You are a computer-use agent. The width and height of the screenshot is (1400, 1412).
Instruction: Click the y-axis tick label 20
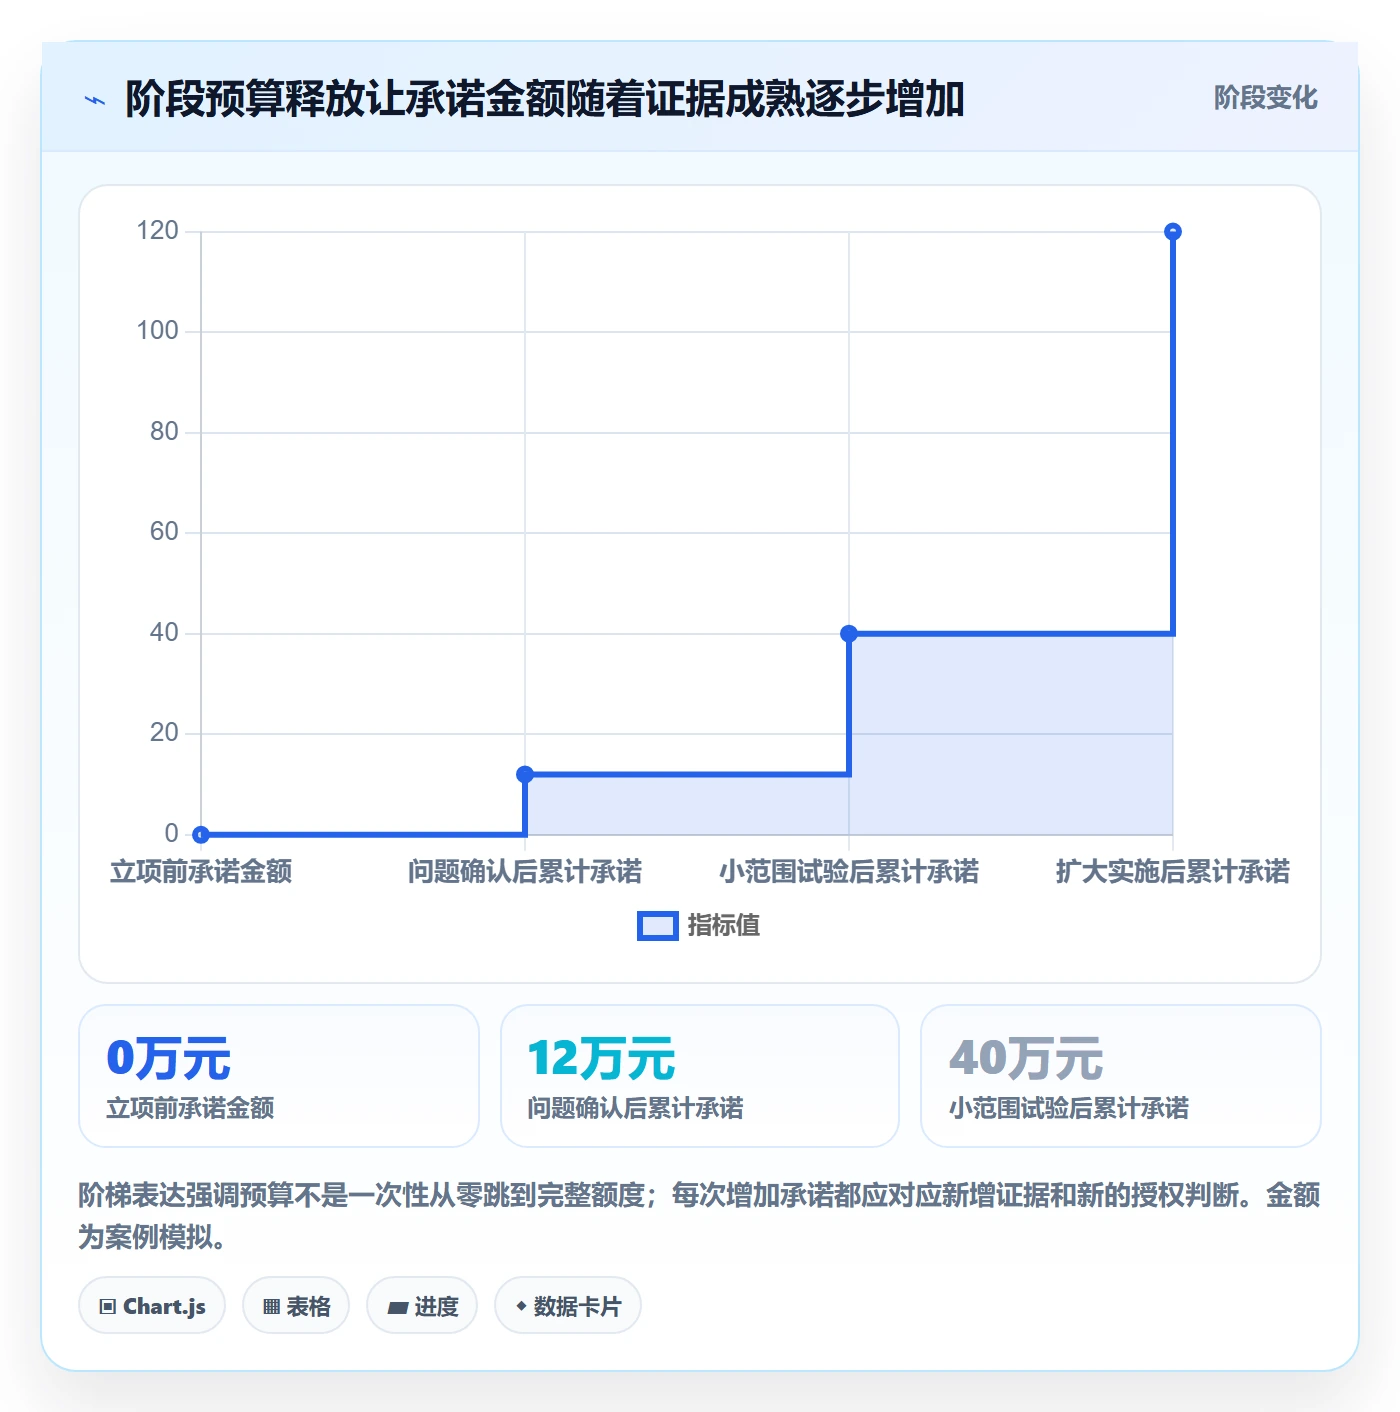[x=164, y=733]
